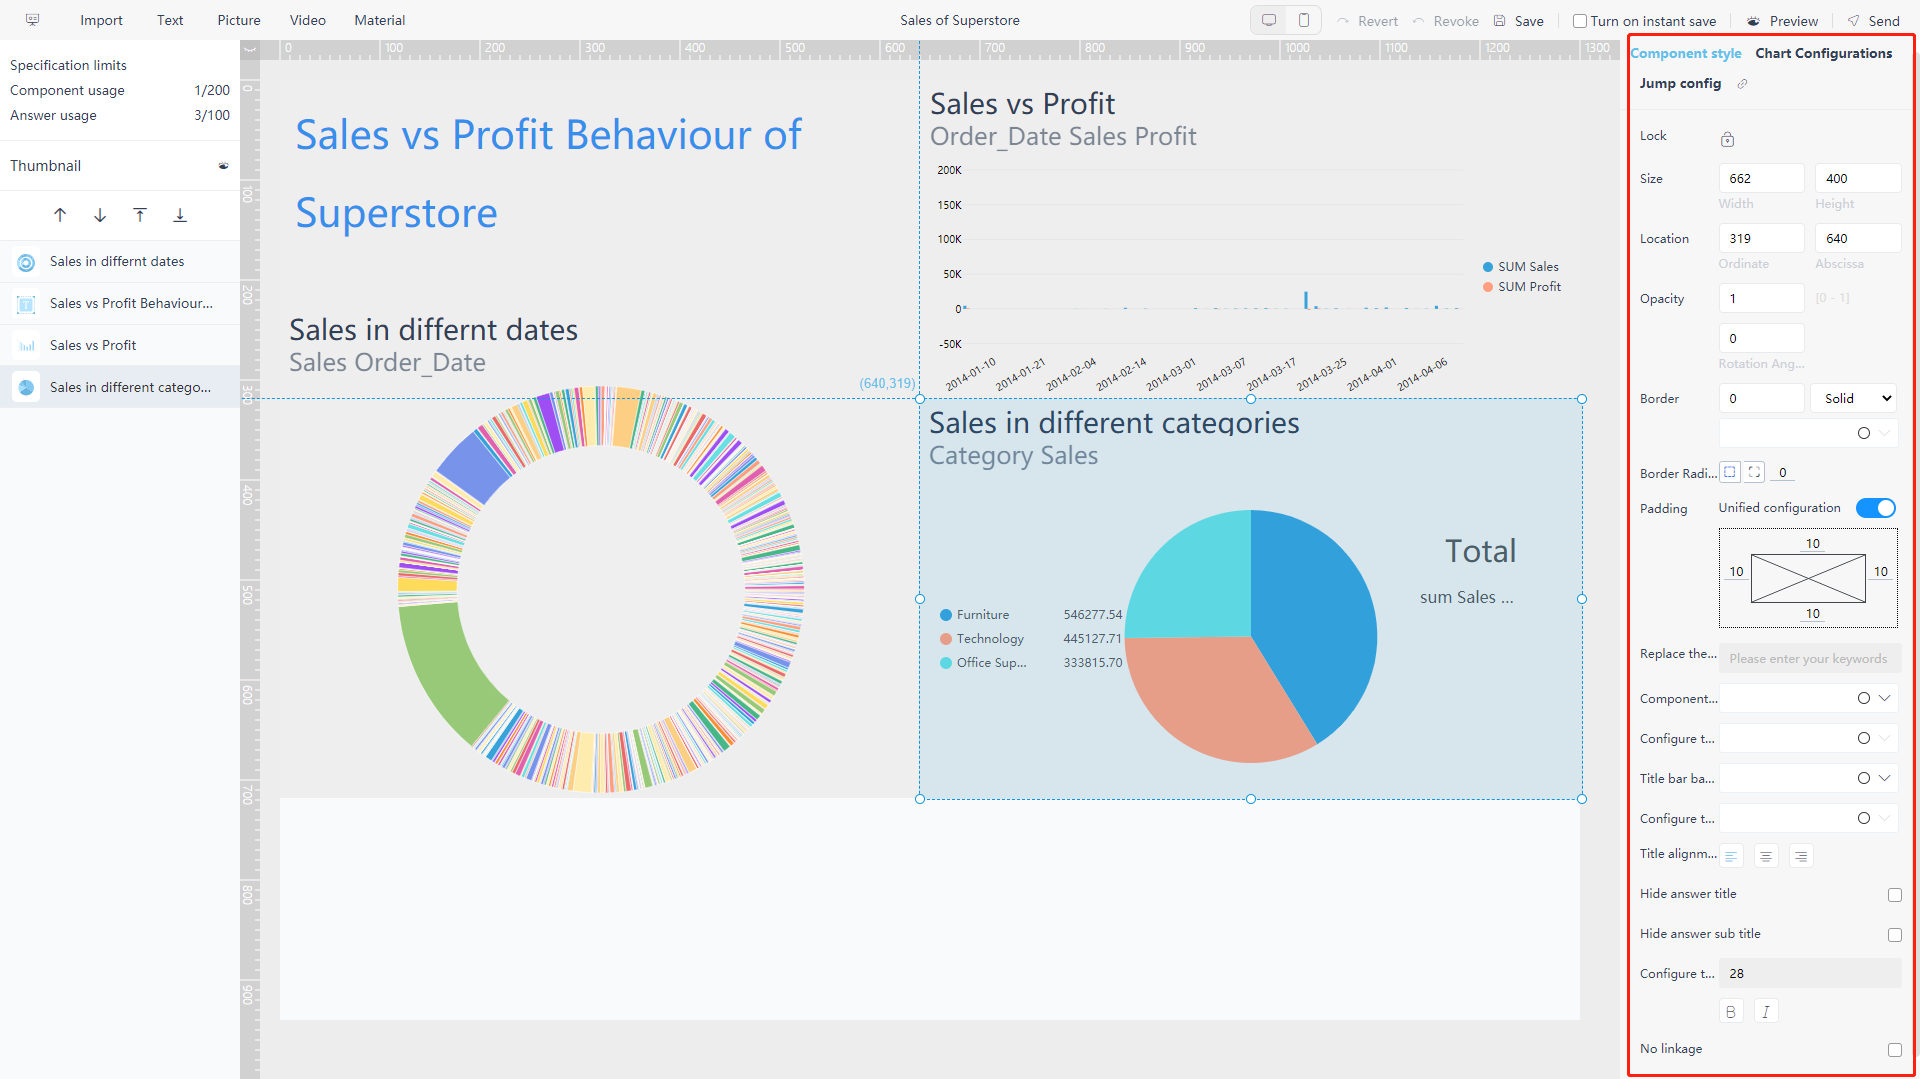Click the SUM Profit legend entry
This screenshot has width=1920, height=1079.
[x=1522, y=287]
